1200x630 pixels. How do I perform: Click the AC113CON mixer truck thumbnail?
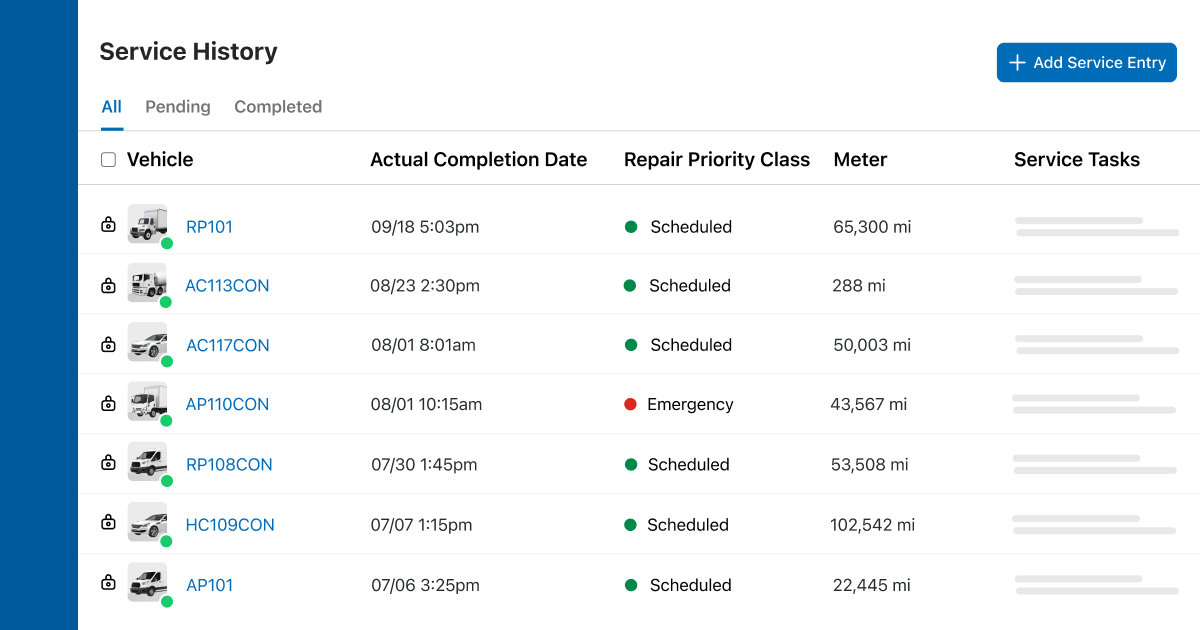tap(147, 283)
